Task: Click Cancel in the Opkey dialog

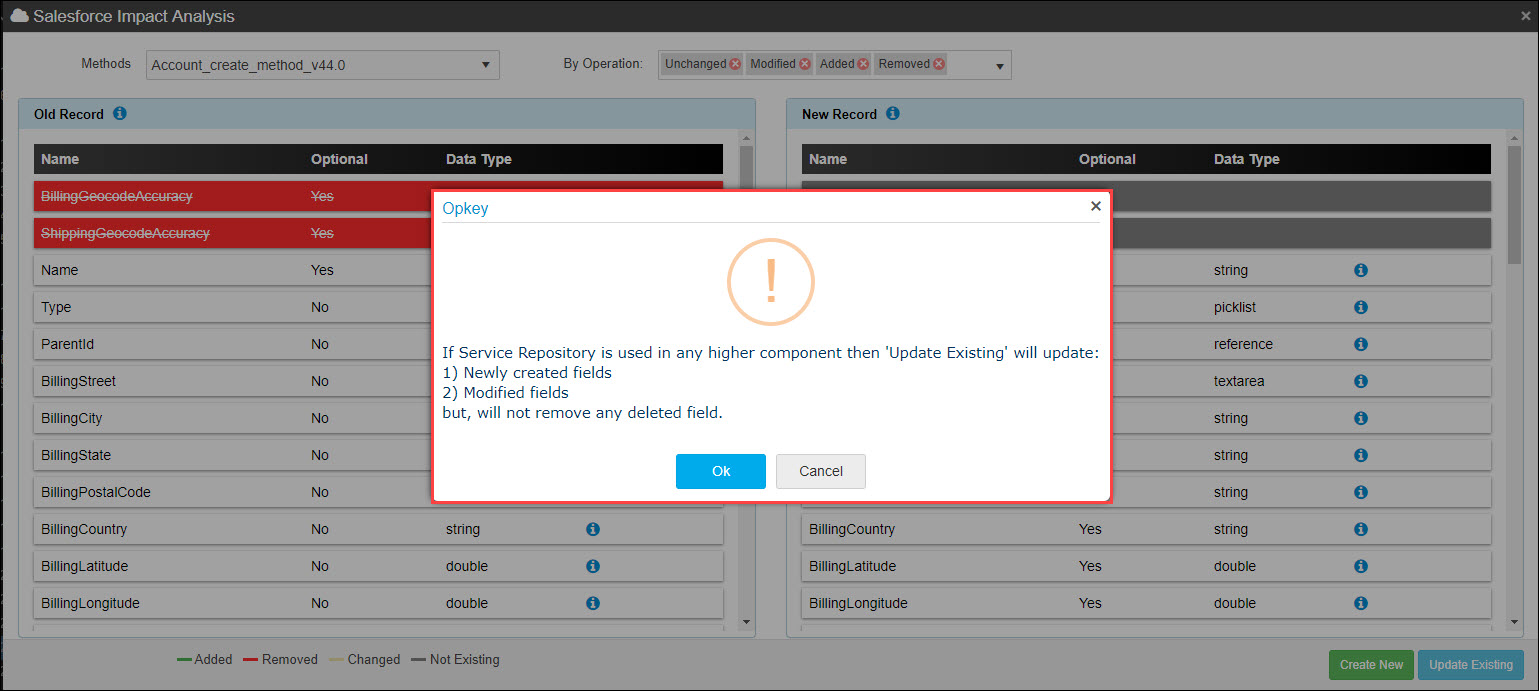Action: 821,471
